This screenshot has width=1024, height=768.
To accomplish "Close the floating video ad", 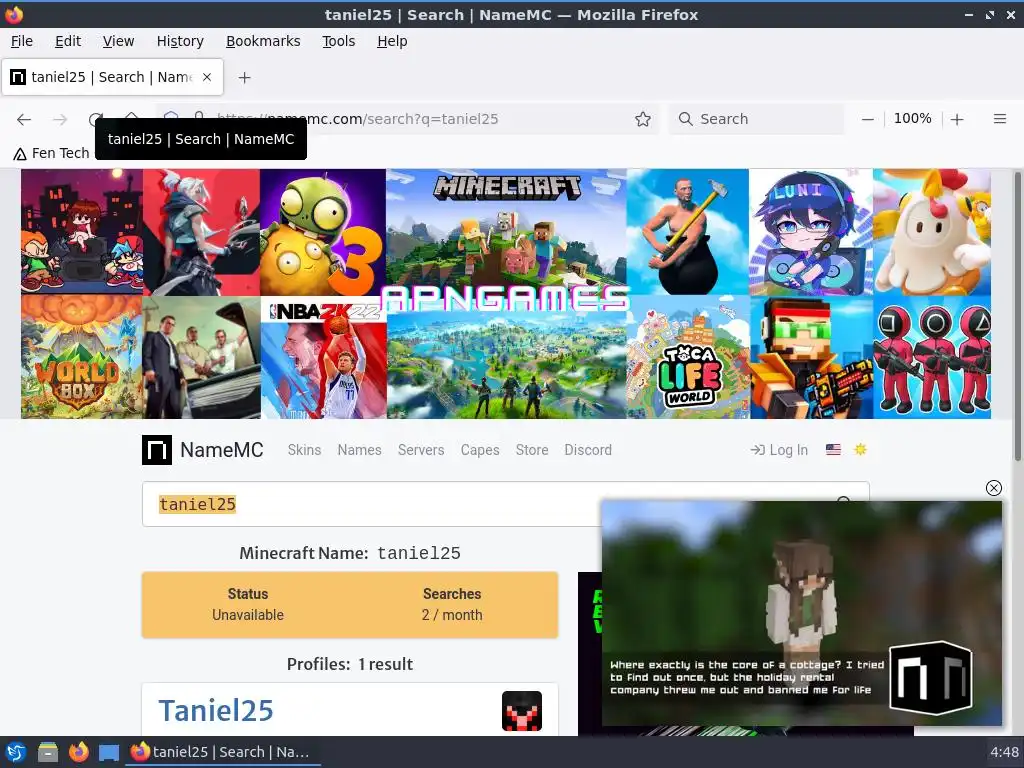I will click(993, 488).
